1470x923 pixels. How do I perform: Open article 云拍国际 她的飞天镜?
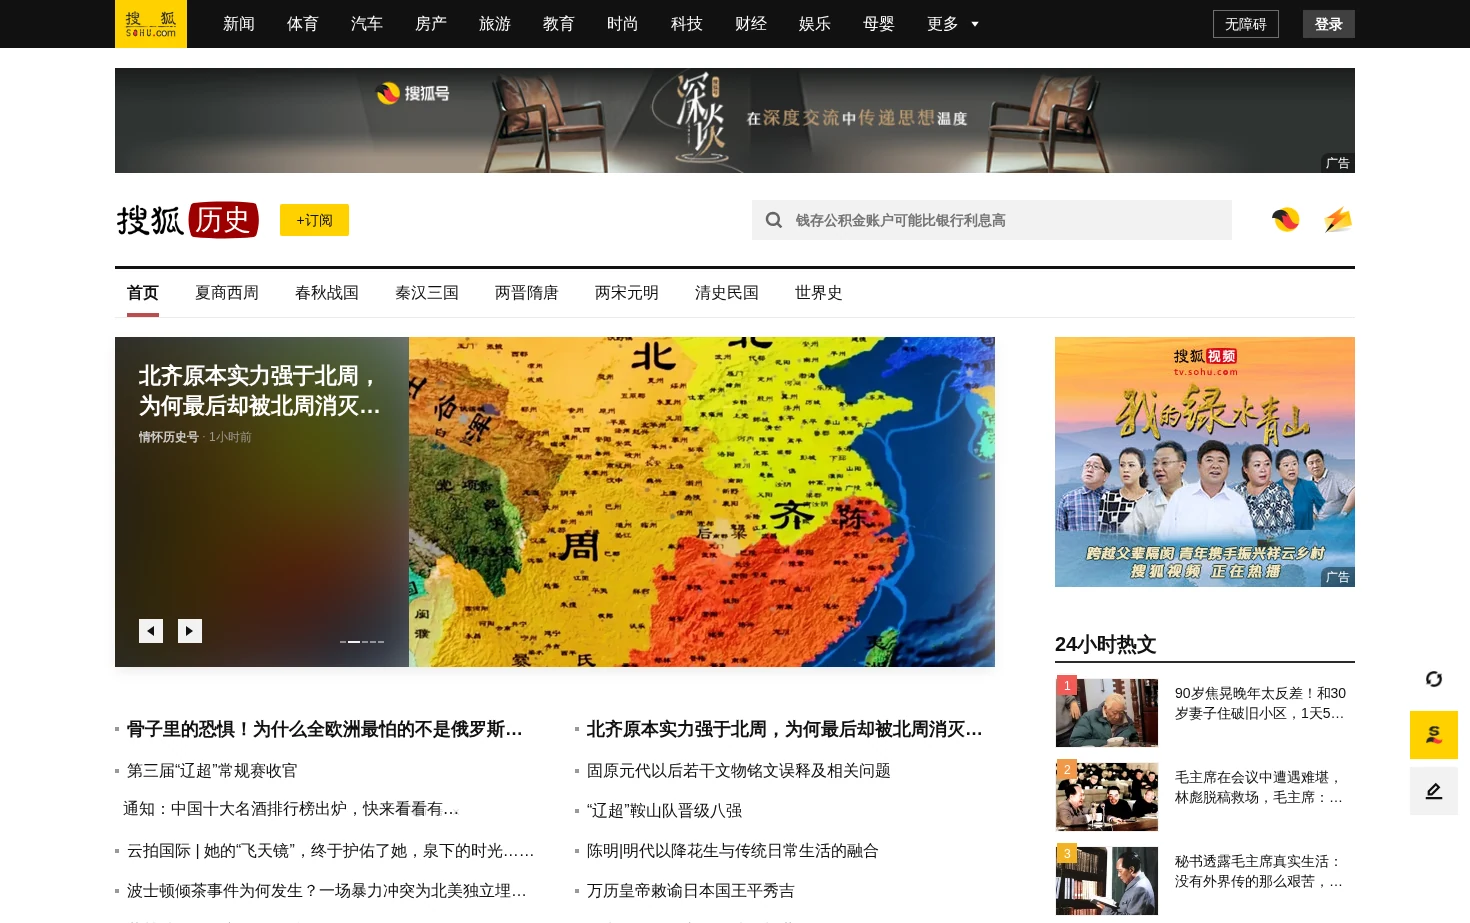click(x=331, y=851)
